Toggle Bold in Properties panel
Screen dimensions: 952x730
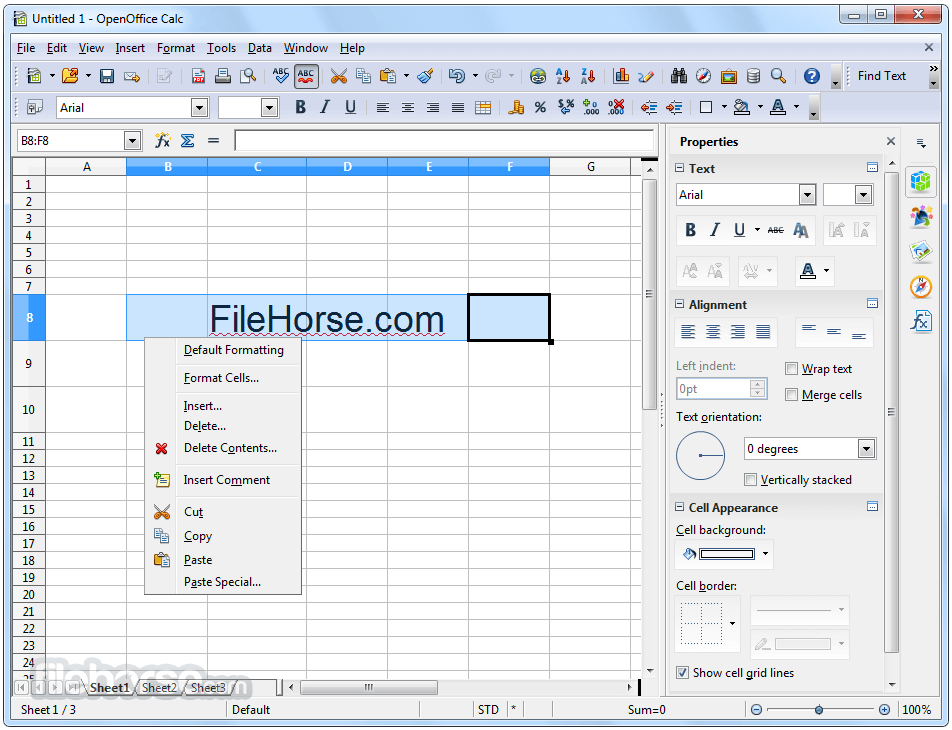click(690, 230)
